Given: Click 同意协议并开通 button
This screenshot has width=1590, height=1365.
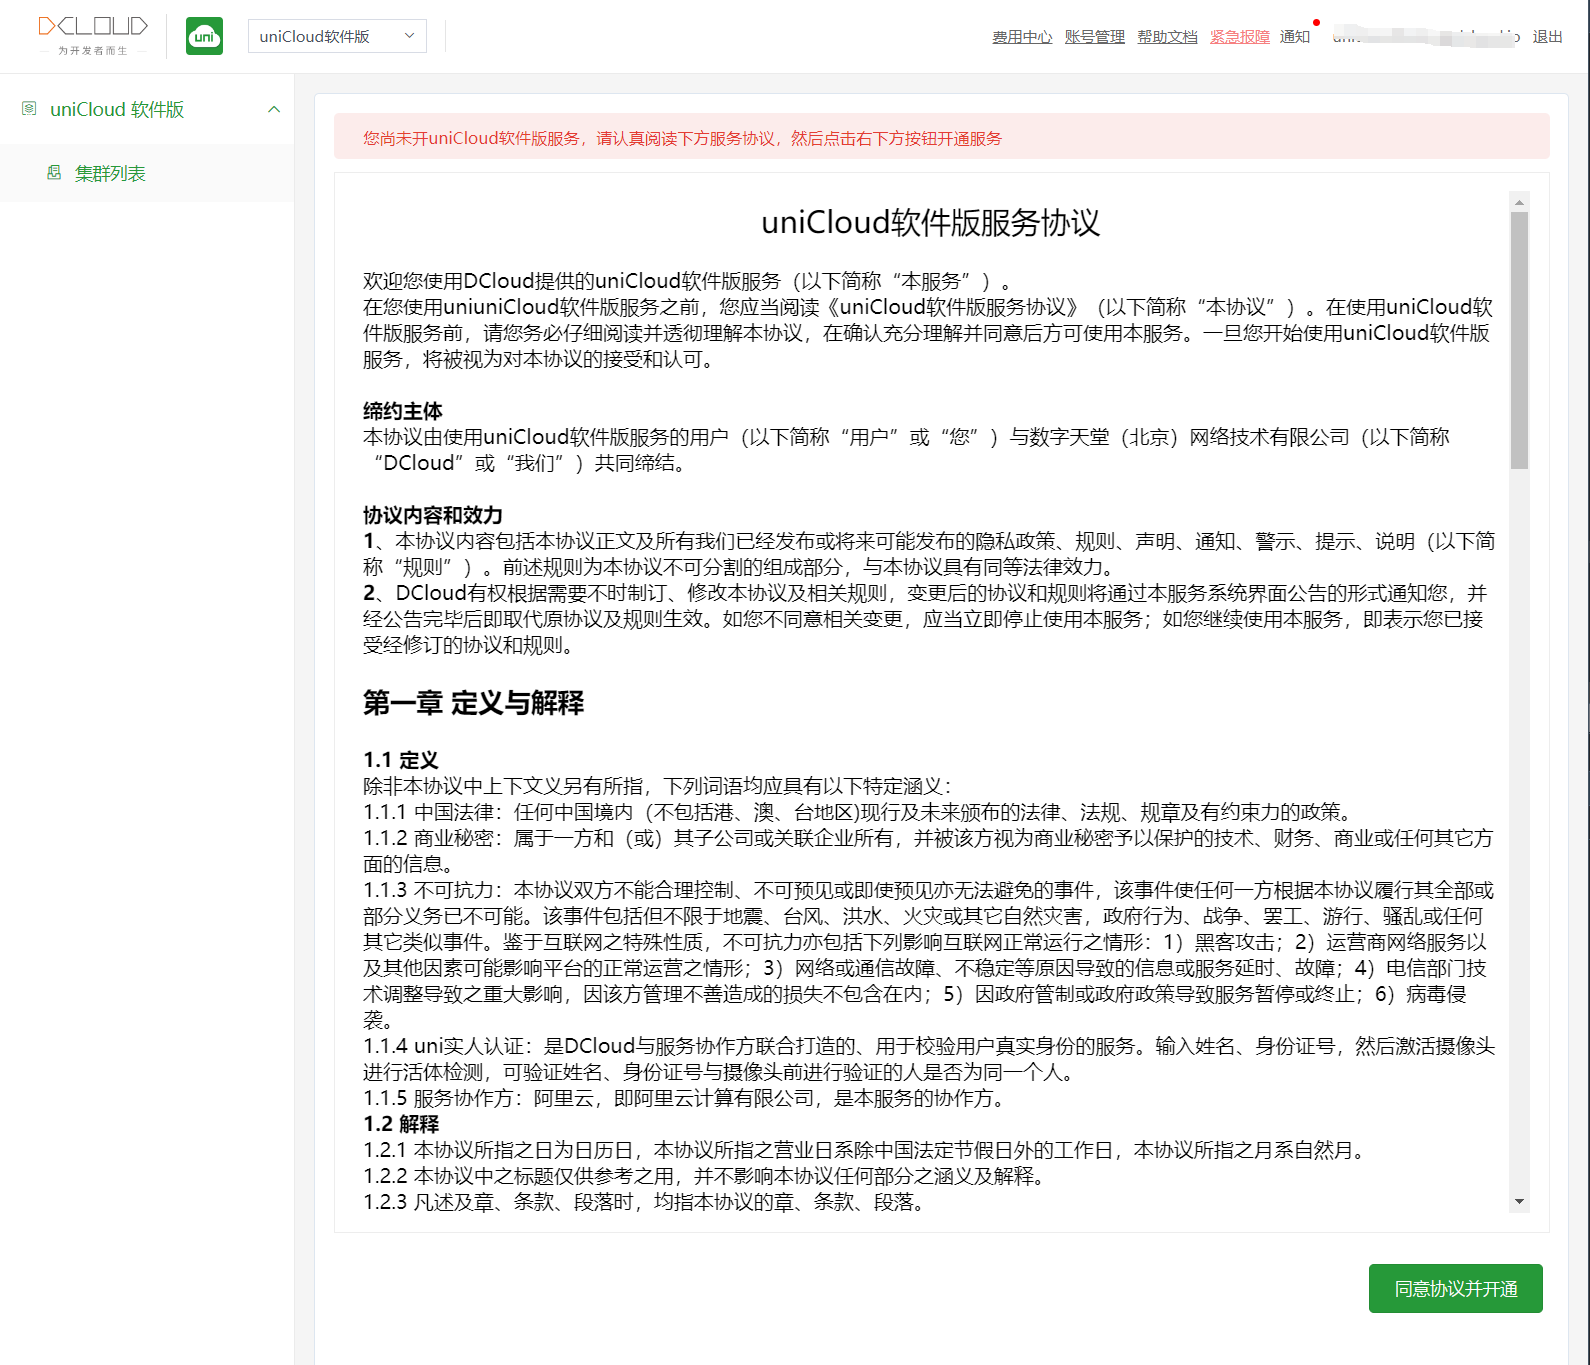Looking at the screenshot, I should point(1455,1289).
